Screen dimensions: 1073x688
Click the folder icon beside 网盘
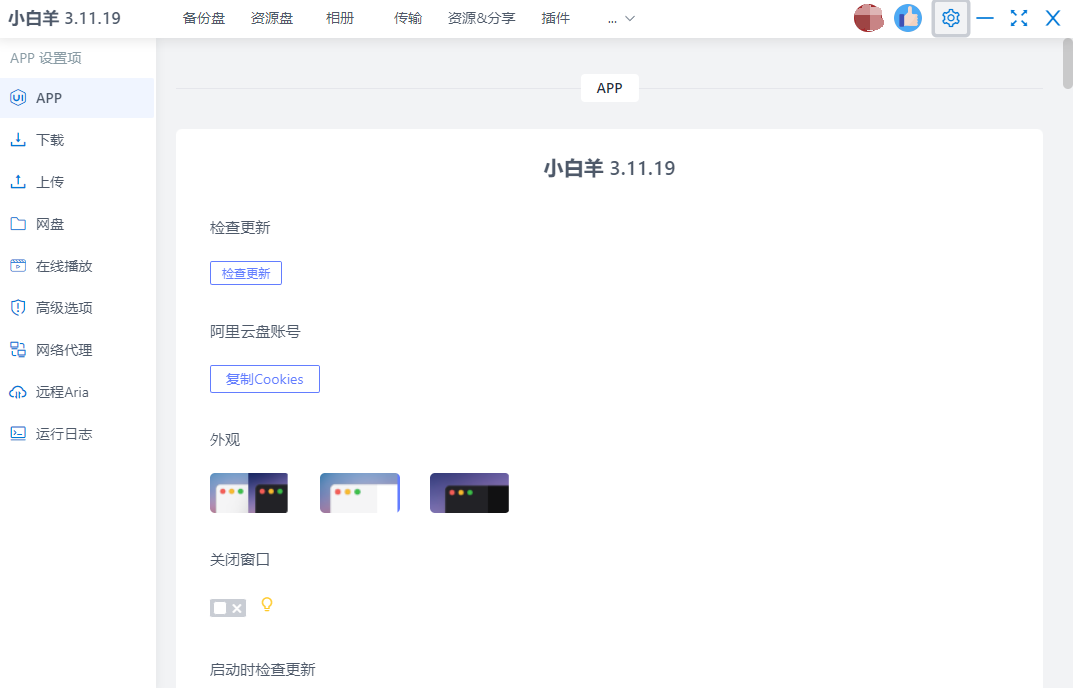click(18, 224)
